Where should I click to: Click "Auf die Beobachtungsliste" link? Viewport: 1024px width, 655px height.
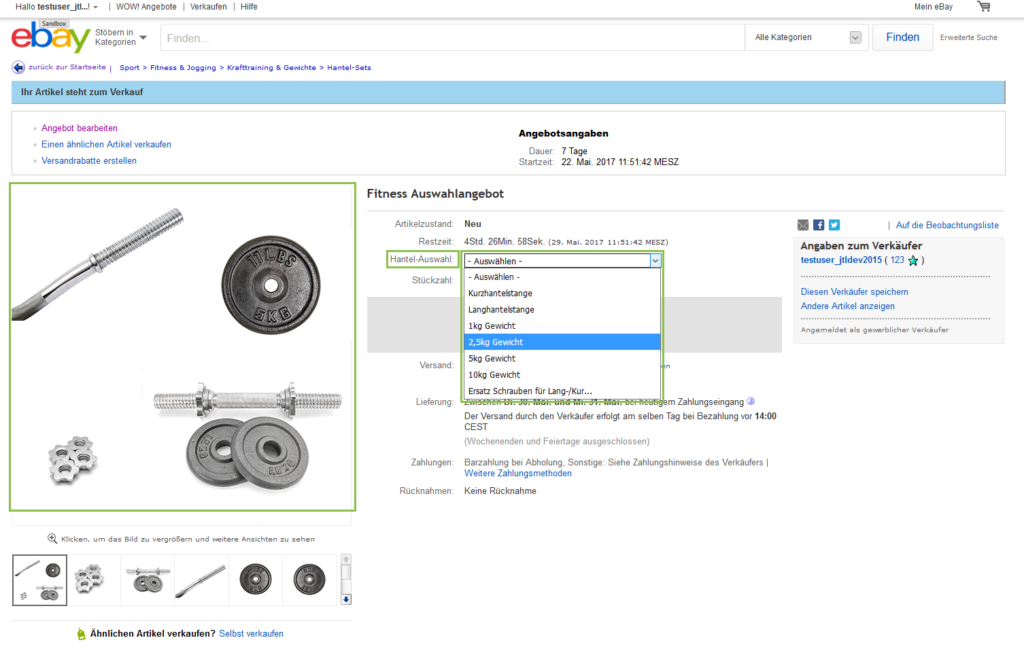(946, 225)
